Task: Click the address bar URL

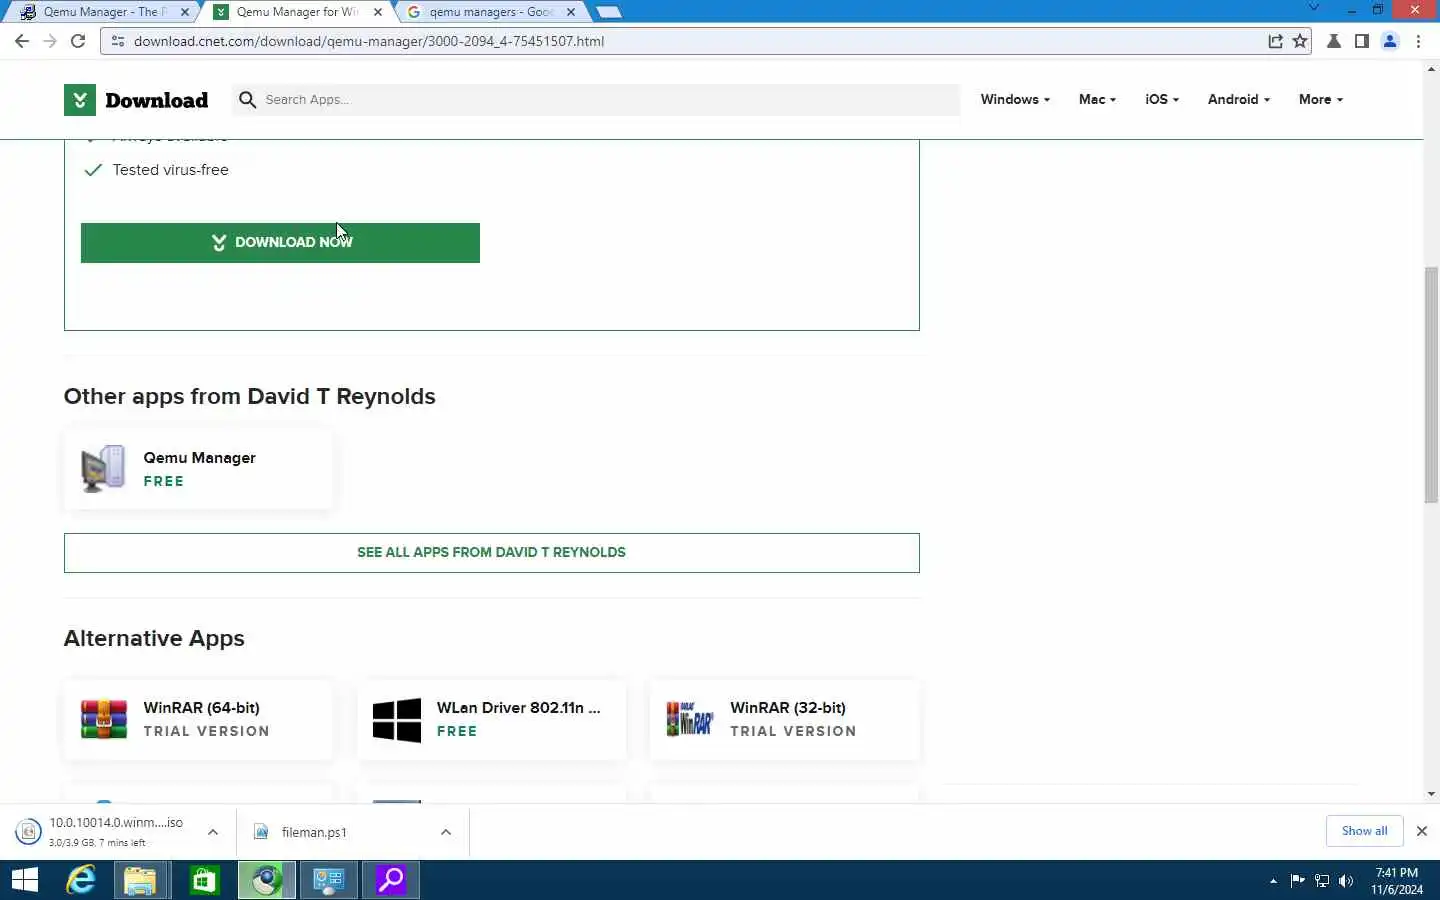Action: [x=369, y=41]
